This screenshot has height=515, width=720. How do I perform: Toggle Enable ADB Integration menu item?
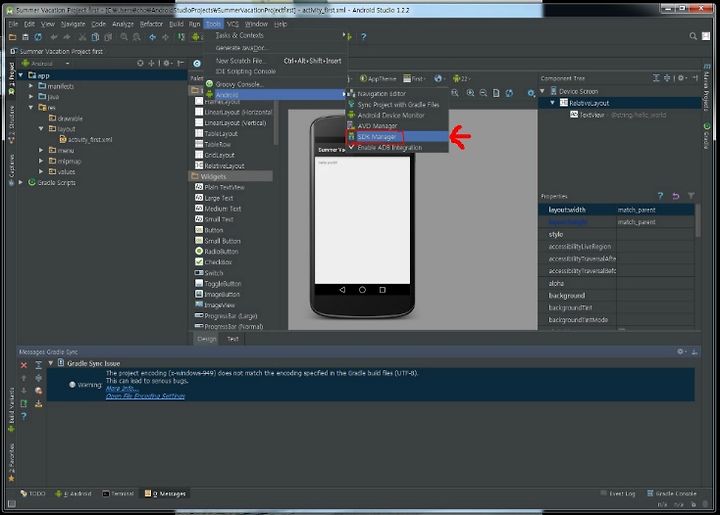pyautogui.click(x=397, y=147)
